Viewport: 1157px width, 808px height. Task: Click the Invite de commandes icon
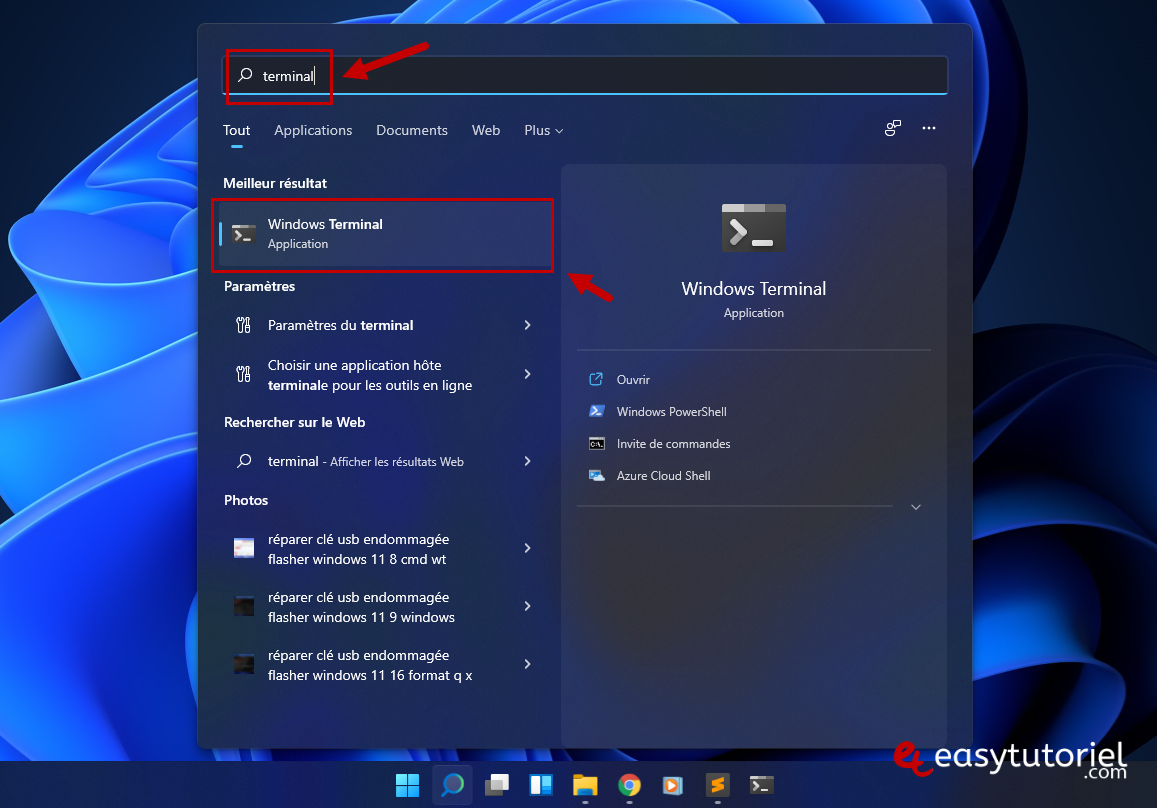tap(596, 444)
